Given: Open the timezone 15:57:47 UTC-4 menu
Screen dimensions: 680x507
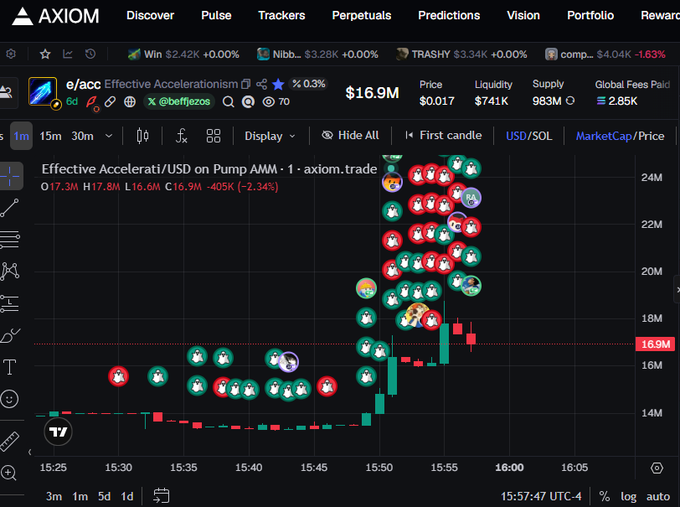Looking at the screenshot, I should tap(541, 496).
